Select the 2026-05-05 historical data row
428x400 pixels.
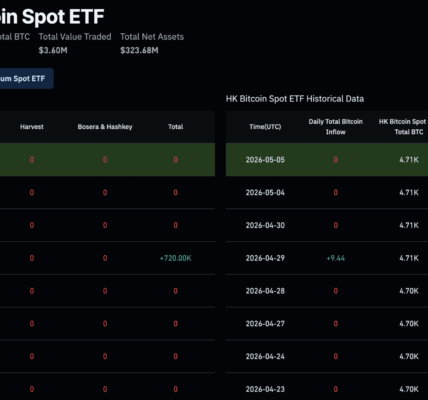pos(327,160)
